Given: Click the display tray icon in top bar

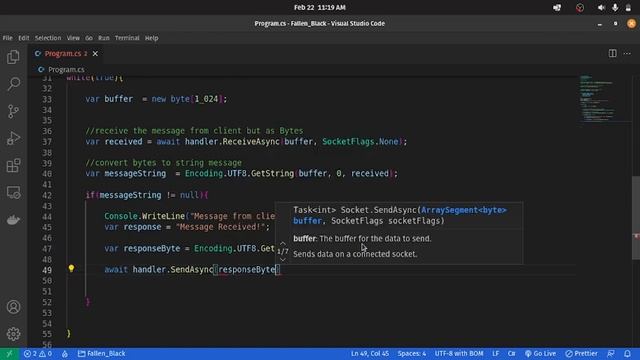Looking at the screenshot, I should pyautogui.click(x=557, y=7).
